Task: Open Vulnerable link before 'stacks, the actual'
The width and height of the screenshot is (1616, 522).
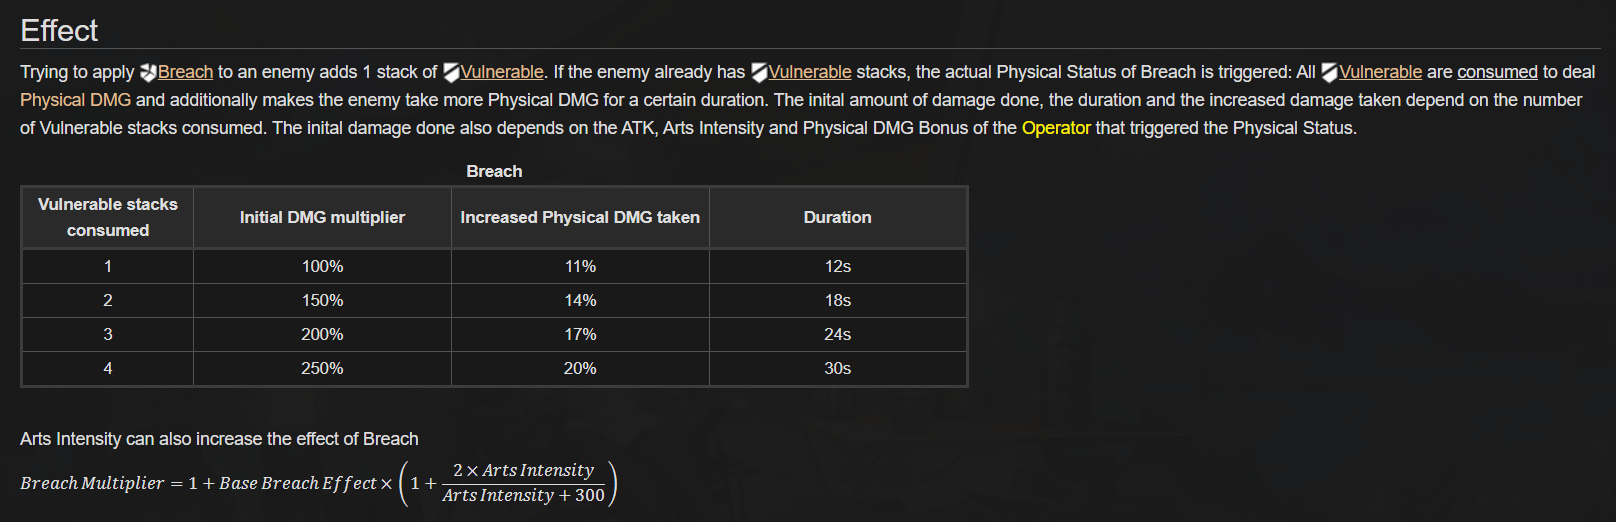Action: click(x=810, y=72)
